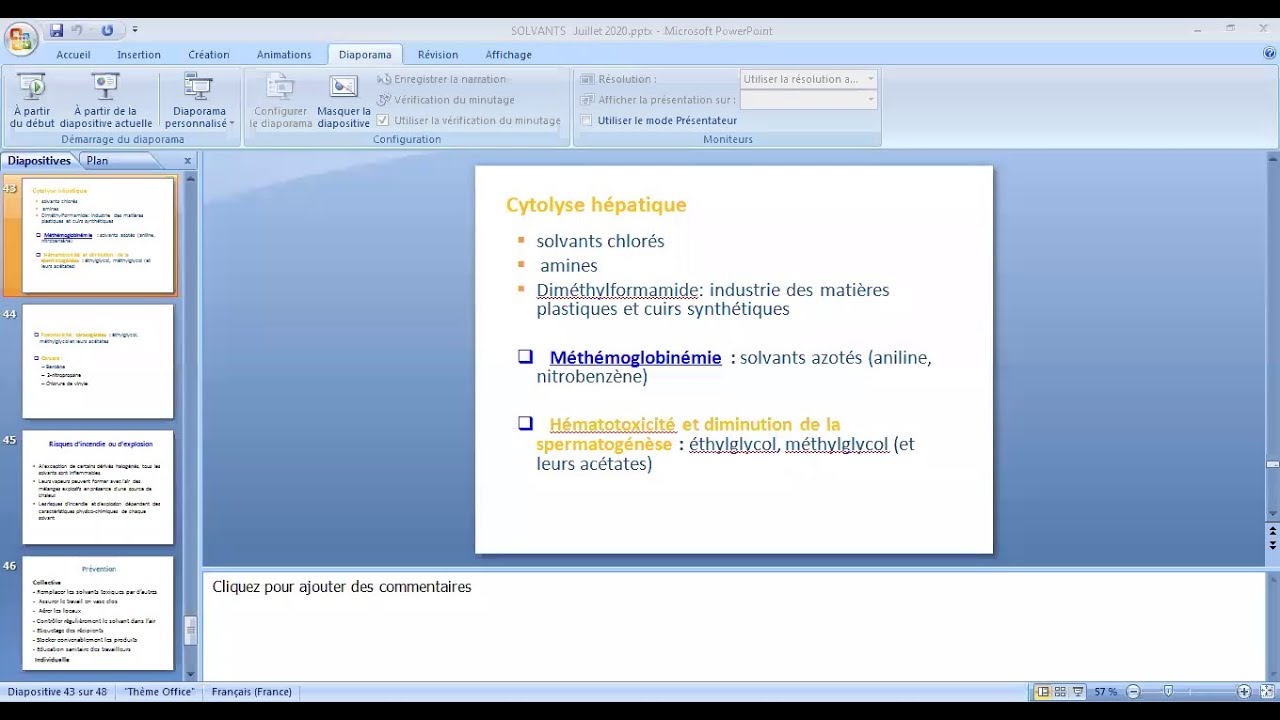
Task: Switch to the Affichage tab
Action: coord(508,55)
